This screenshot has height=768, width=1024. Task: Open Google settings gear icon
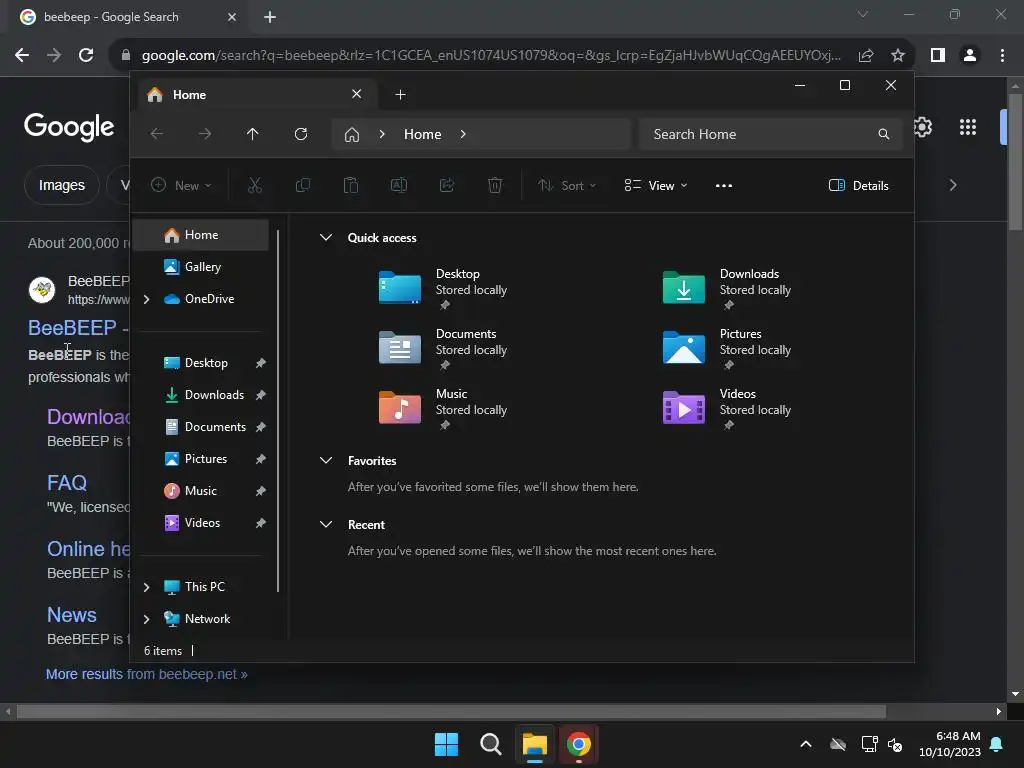(922, 127)
